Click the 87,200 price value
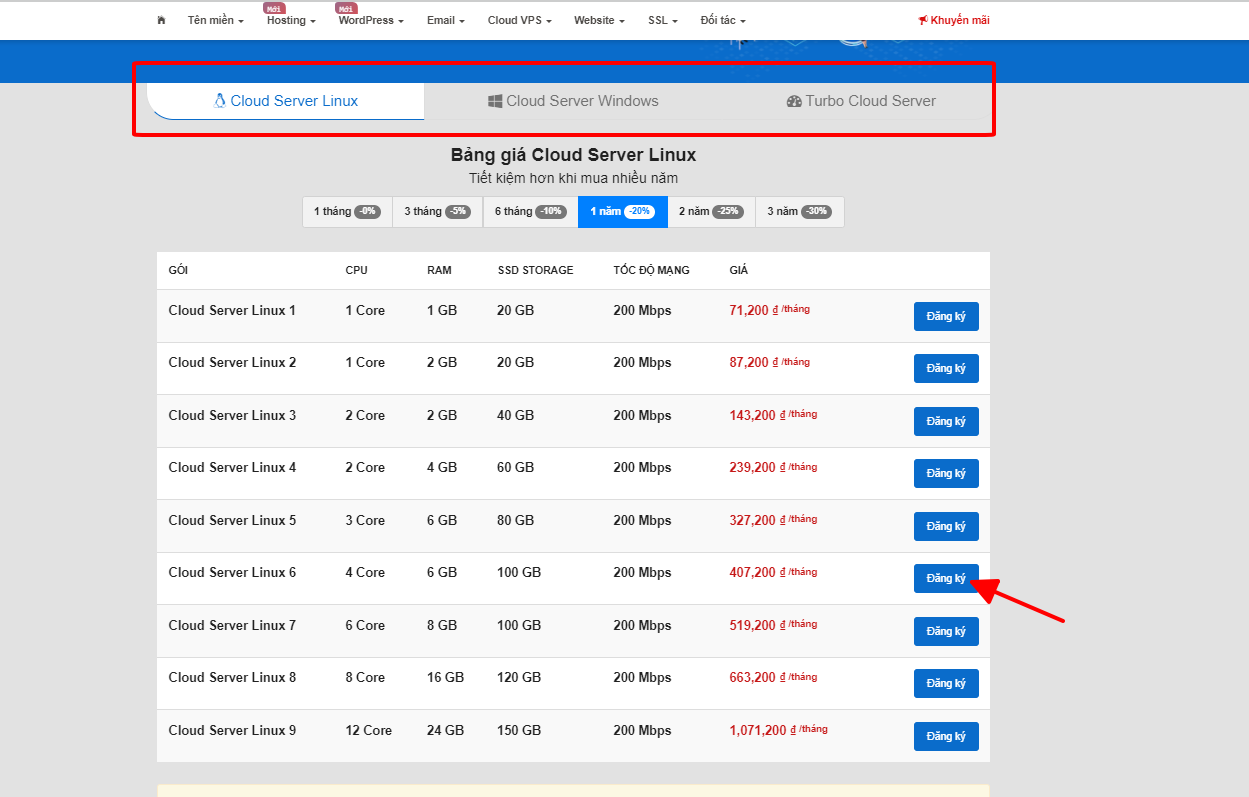The height and width of the screenshot is (797, 1249). click(x=749, y=362)
